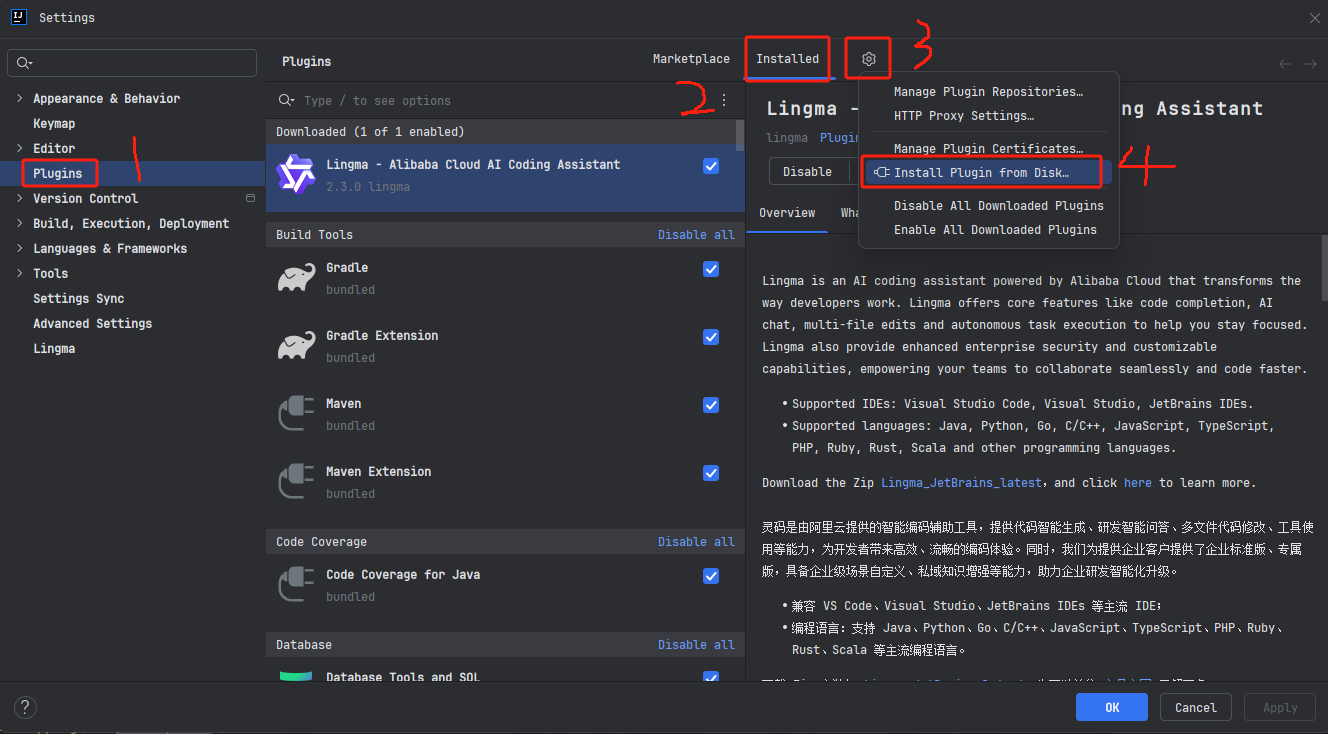Select Lingma in settings tree
The width and height of the screenshot is (1328, 734).
tap(54, 348)
